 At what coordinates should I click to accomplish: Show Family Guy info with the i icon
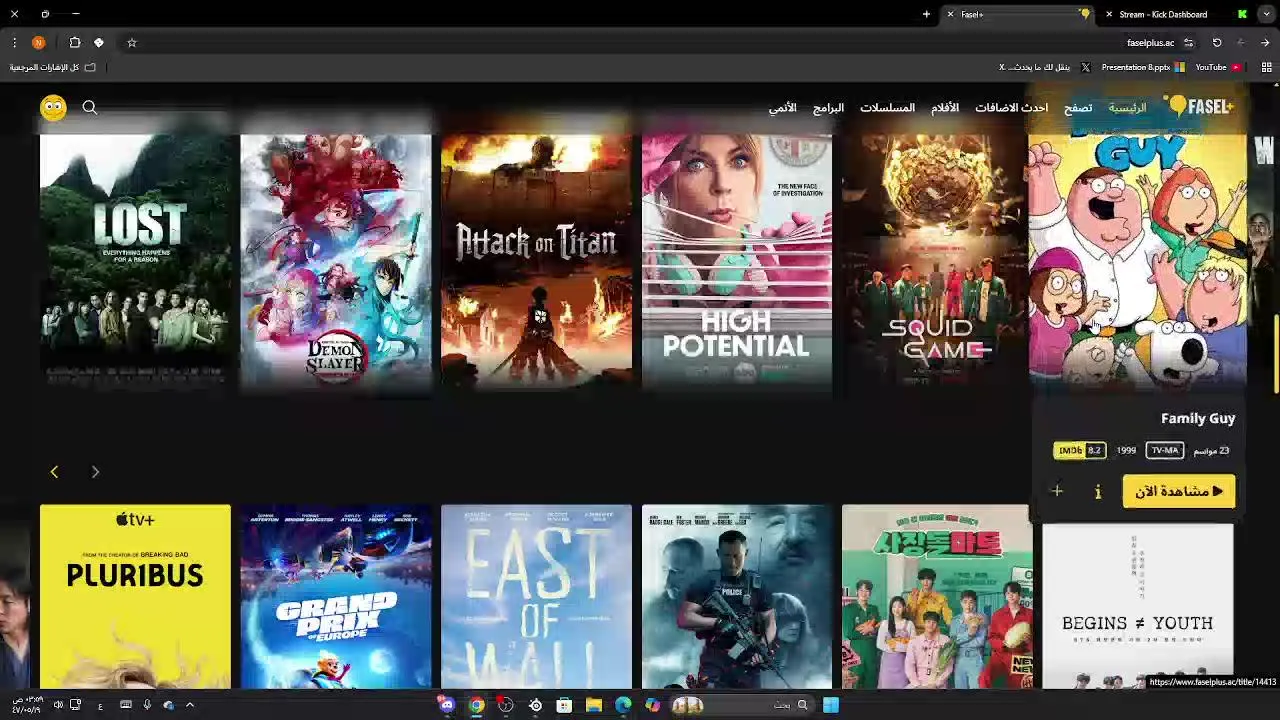coord(1098,491)
